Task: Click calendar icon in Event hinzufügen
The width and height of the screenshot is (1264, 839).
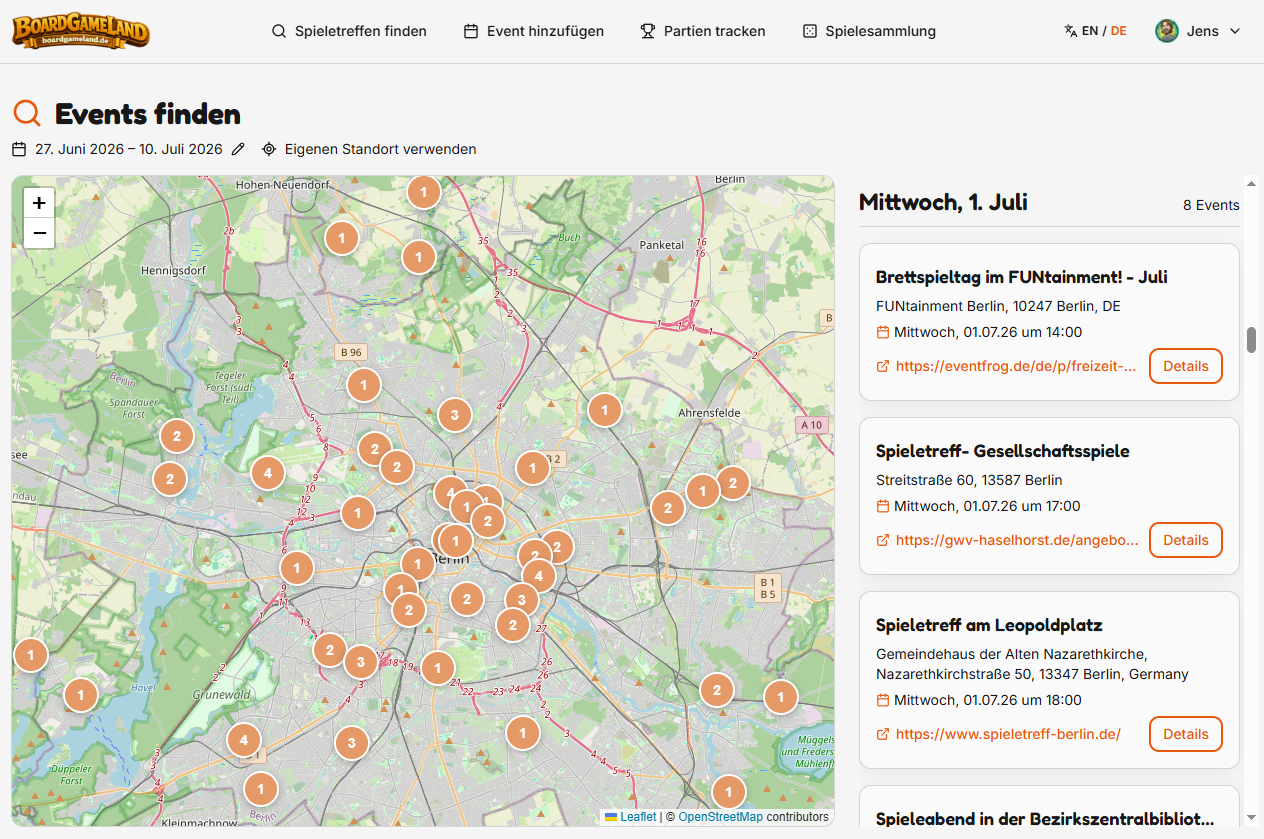Action: click(x=471, y=31)
